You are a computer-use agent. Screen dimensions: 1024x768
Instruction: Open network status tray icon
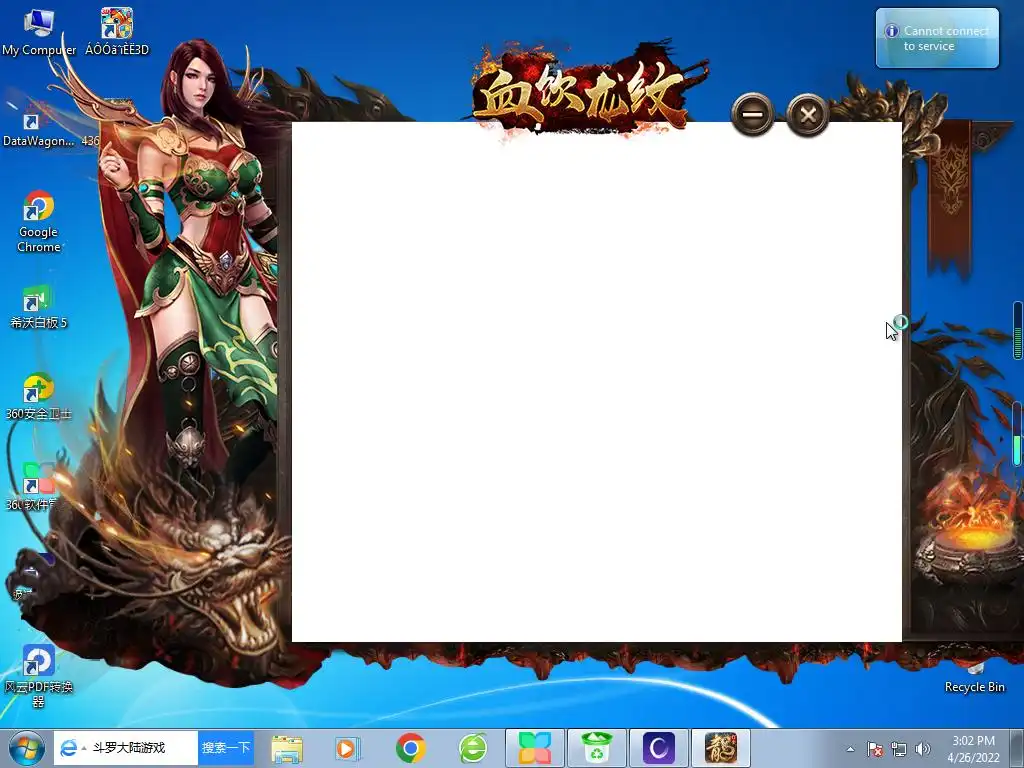[x=899, y=749]
